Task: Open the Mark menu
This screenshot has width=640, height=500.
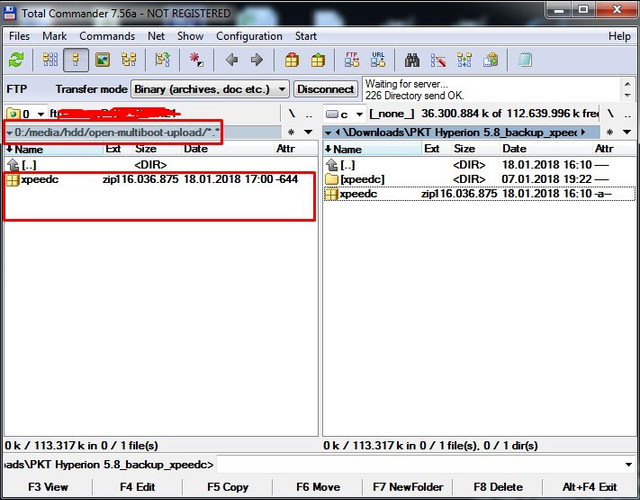Action: coord(54,36)
